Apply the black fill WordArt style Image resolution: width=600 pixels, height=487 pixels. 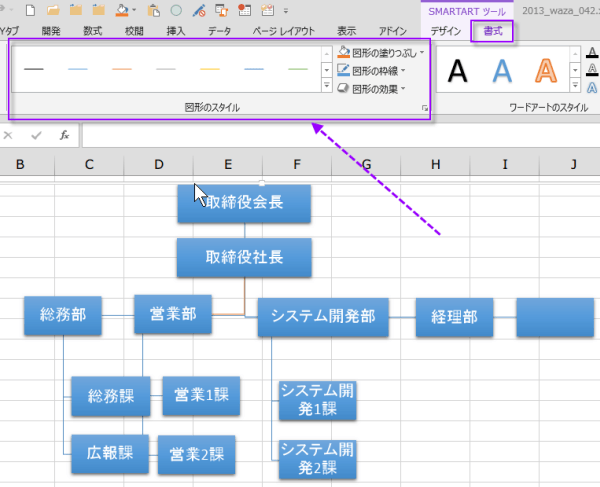coord(458,71)
